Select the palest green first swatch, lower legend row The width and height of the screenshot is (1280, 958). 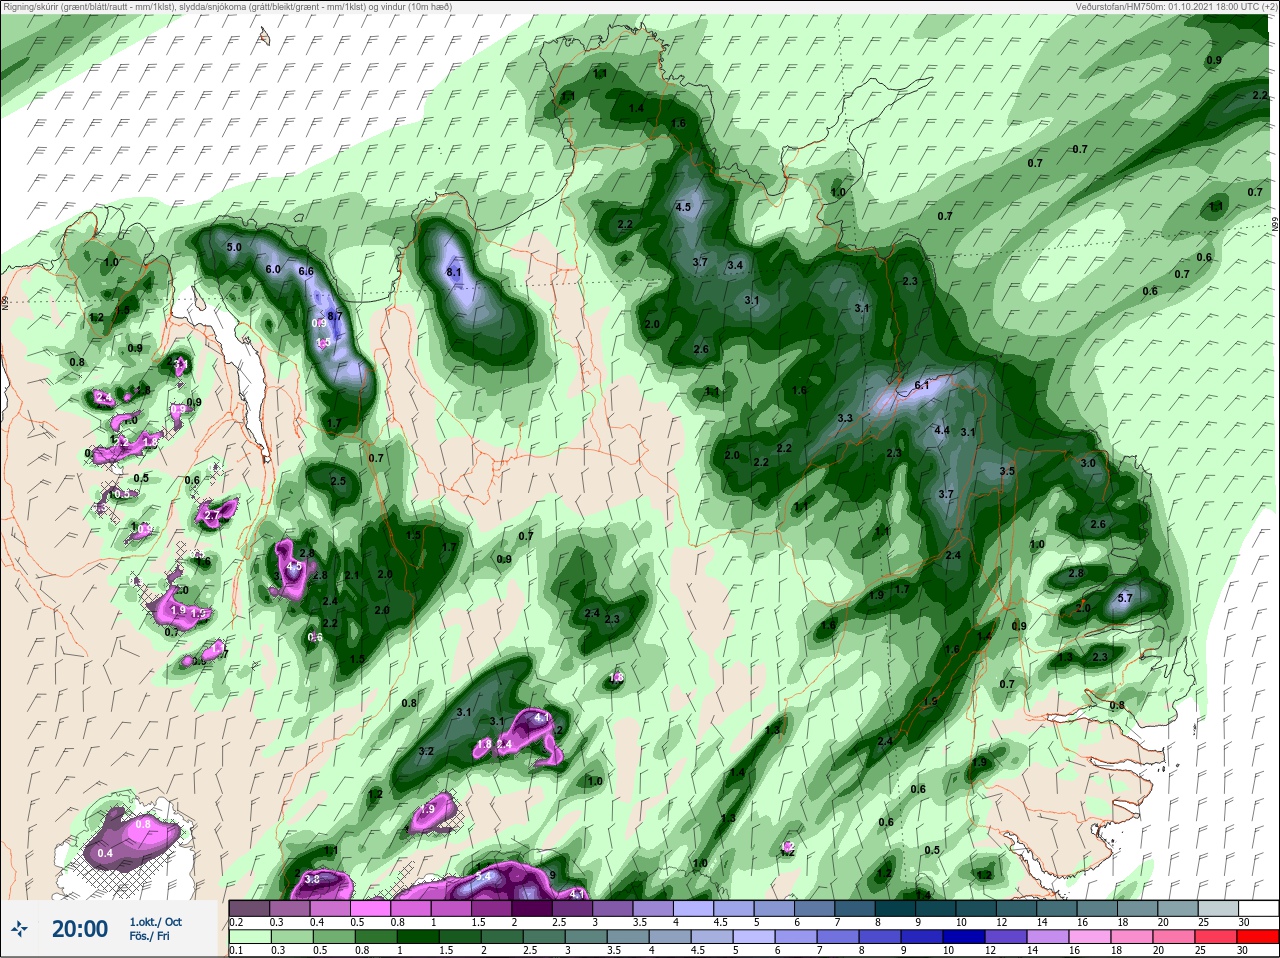249,938
